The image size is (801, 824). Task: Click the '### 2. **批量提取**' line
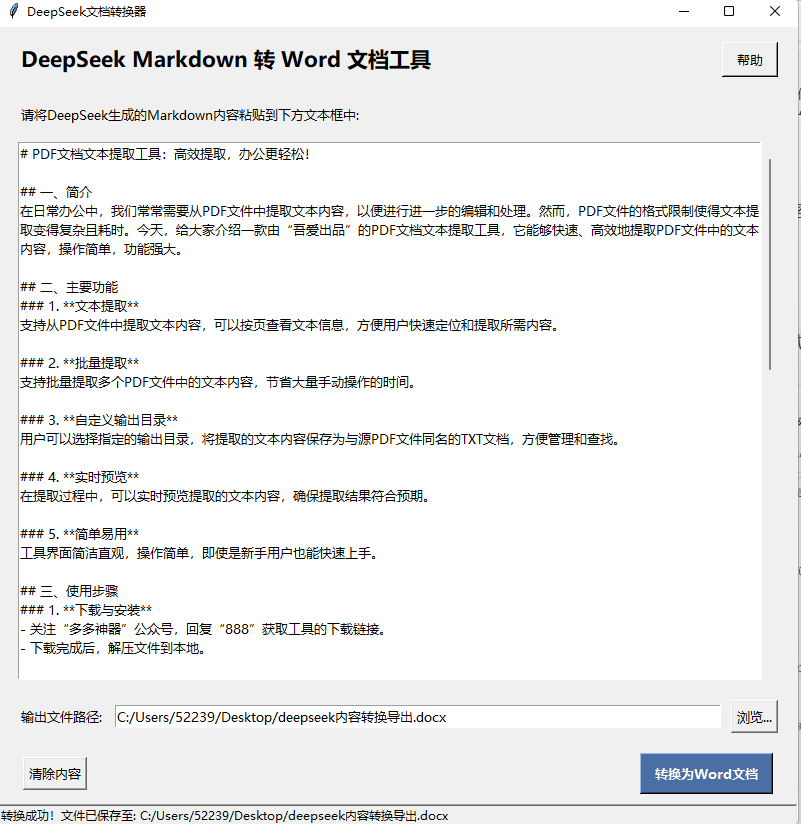(79, 363)
